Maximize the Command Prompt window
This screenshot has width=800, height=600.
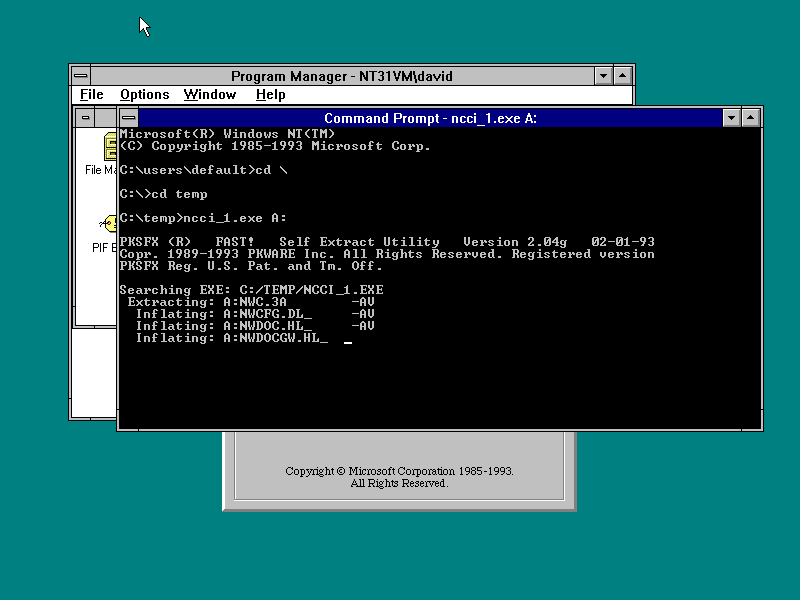pos(750,118)
